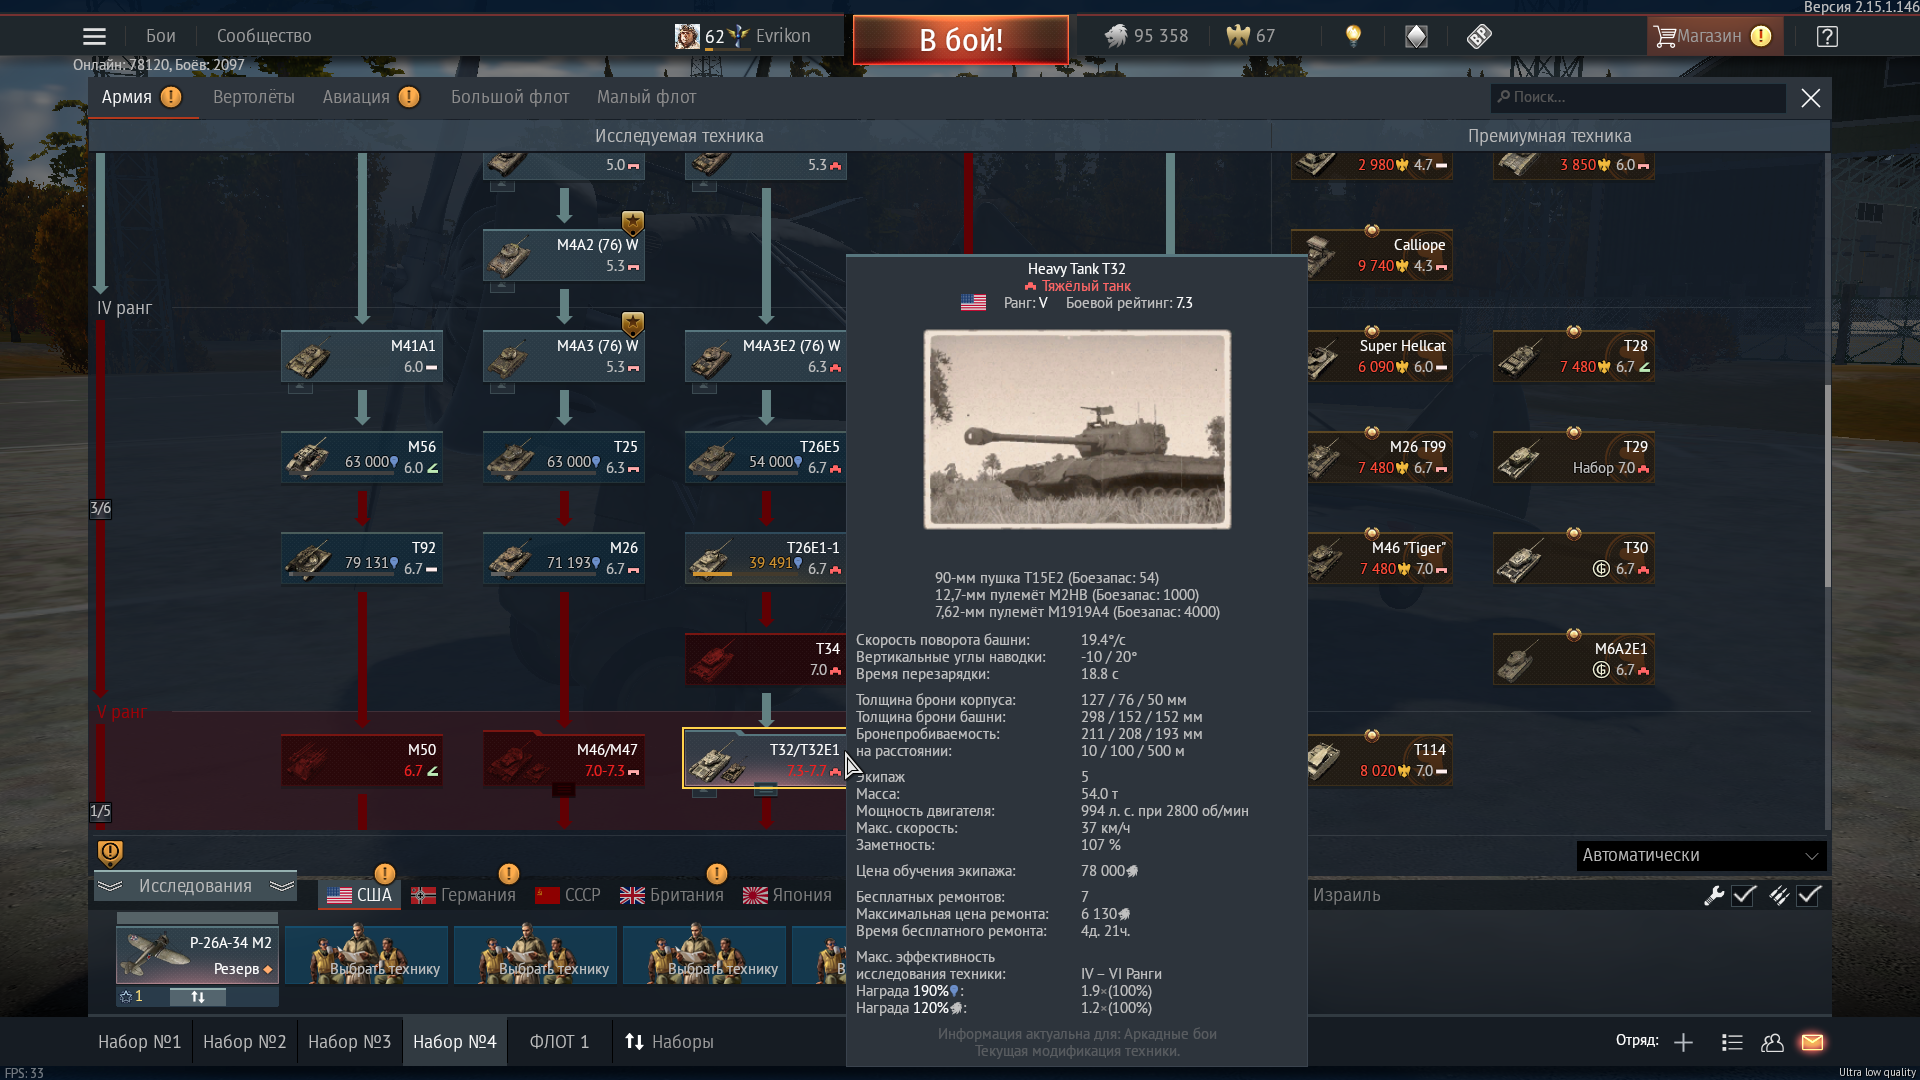
Task: Switch to the Авиация tab
Action: click(370, 97)
